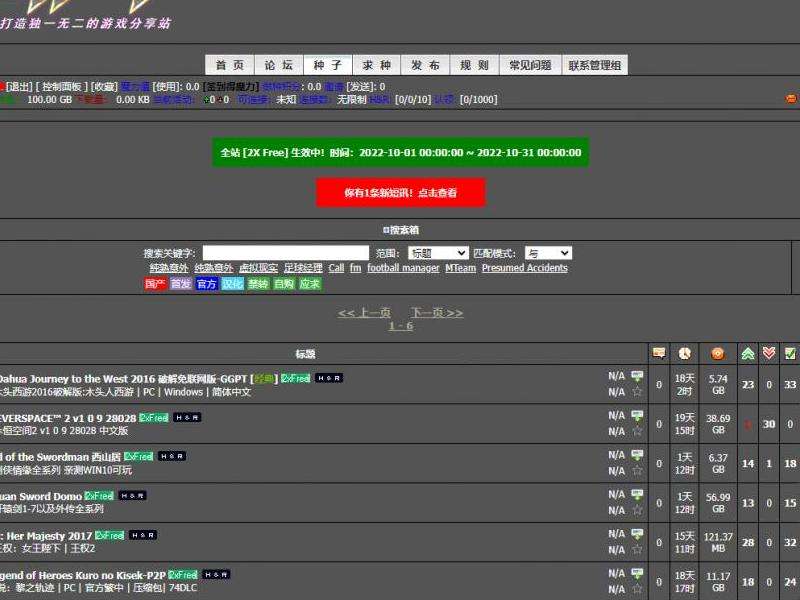
Task: Star the Her Majesty 2017 torrent
Action: (x=637, y=550)
